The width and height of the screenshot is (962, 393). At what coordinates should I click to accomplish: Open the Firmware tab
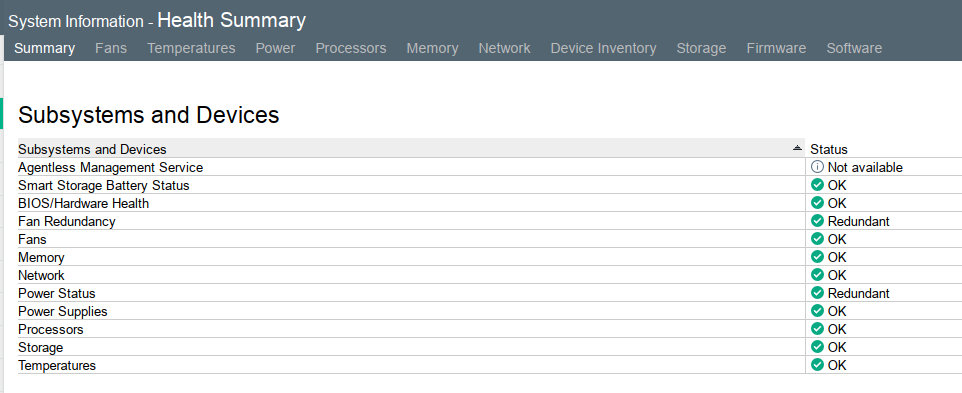point(776,48)
